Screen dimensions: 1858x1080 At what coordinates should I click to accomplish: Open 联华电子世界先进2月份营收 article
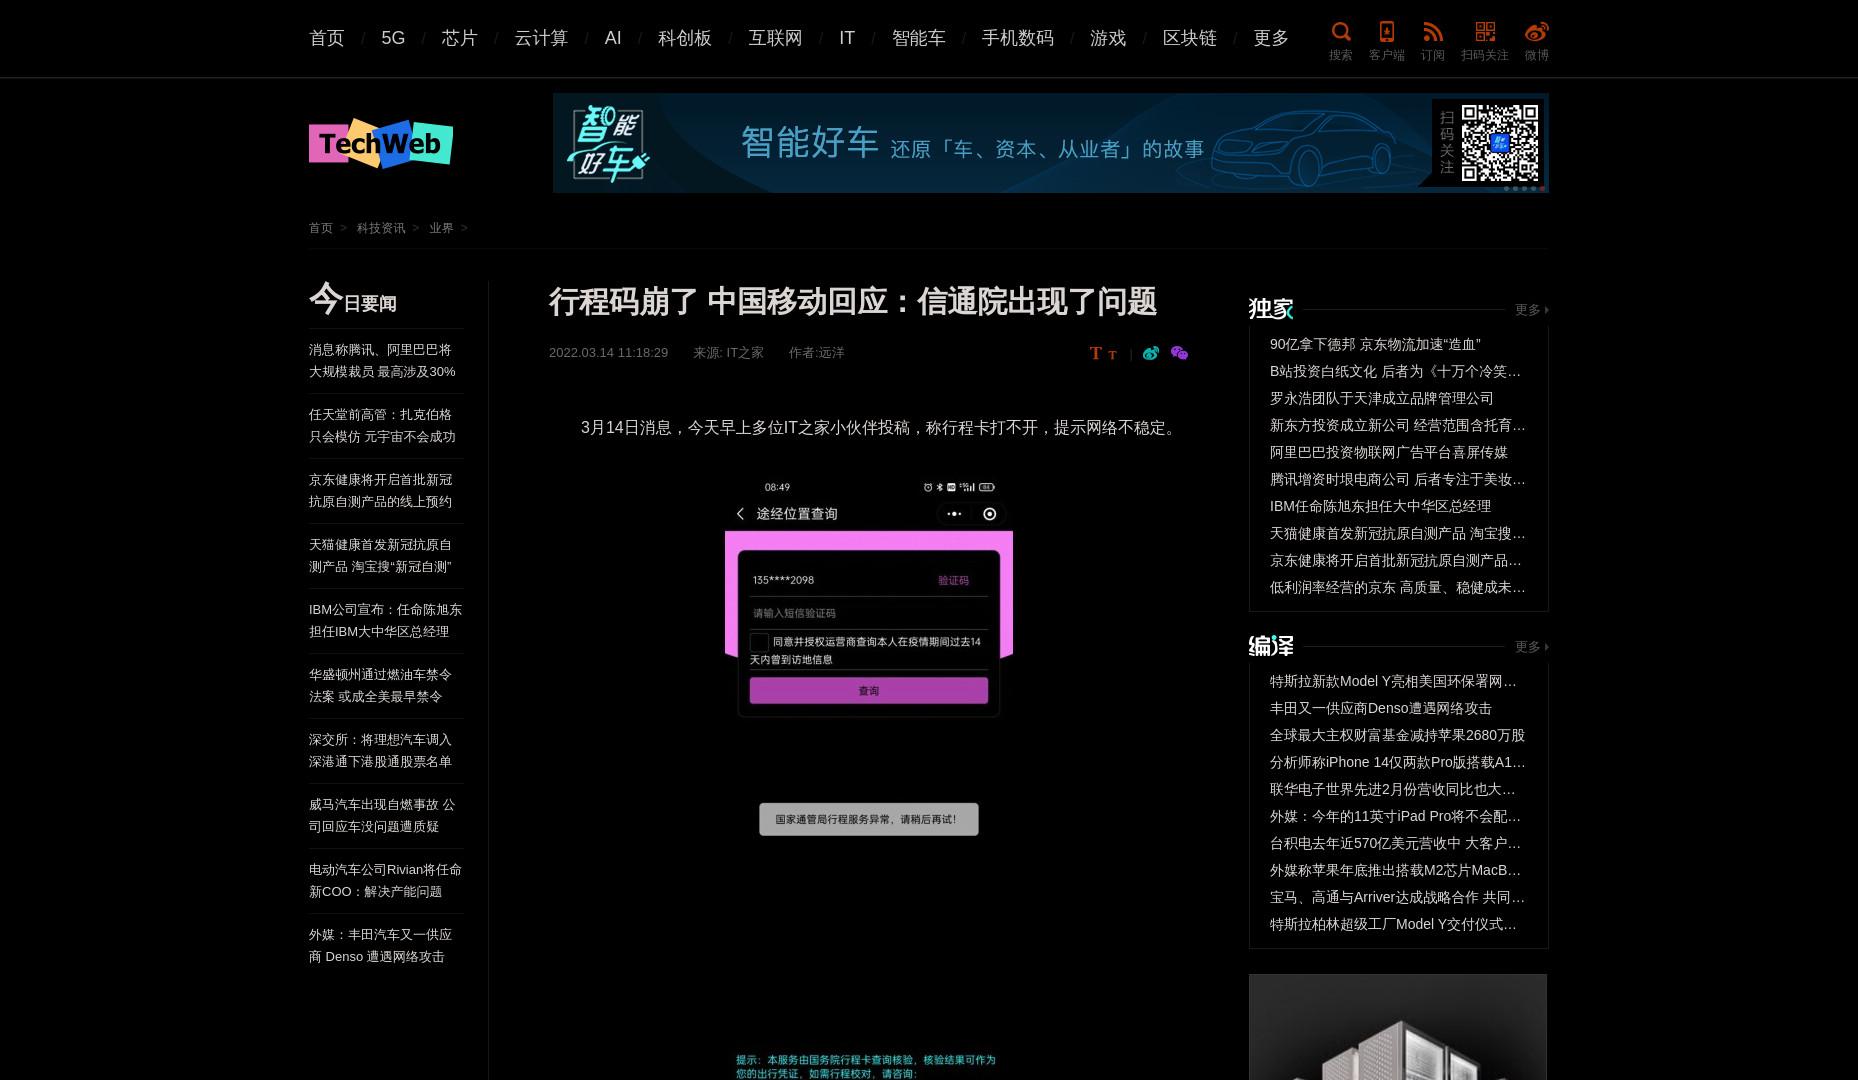1393,789
